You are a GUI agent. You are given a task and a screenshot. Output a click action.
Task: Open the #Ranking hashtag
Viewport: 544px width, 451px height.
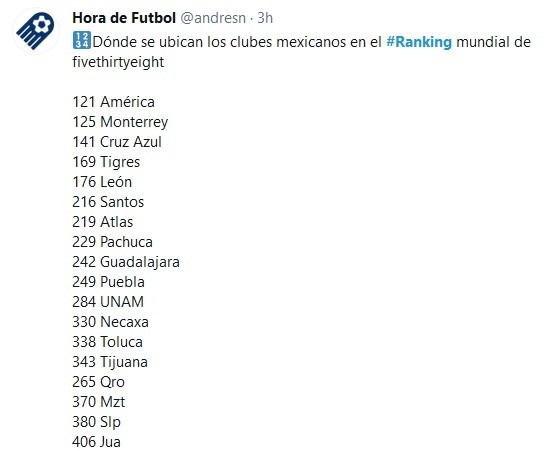point(419,42)
